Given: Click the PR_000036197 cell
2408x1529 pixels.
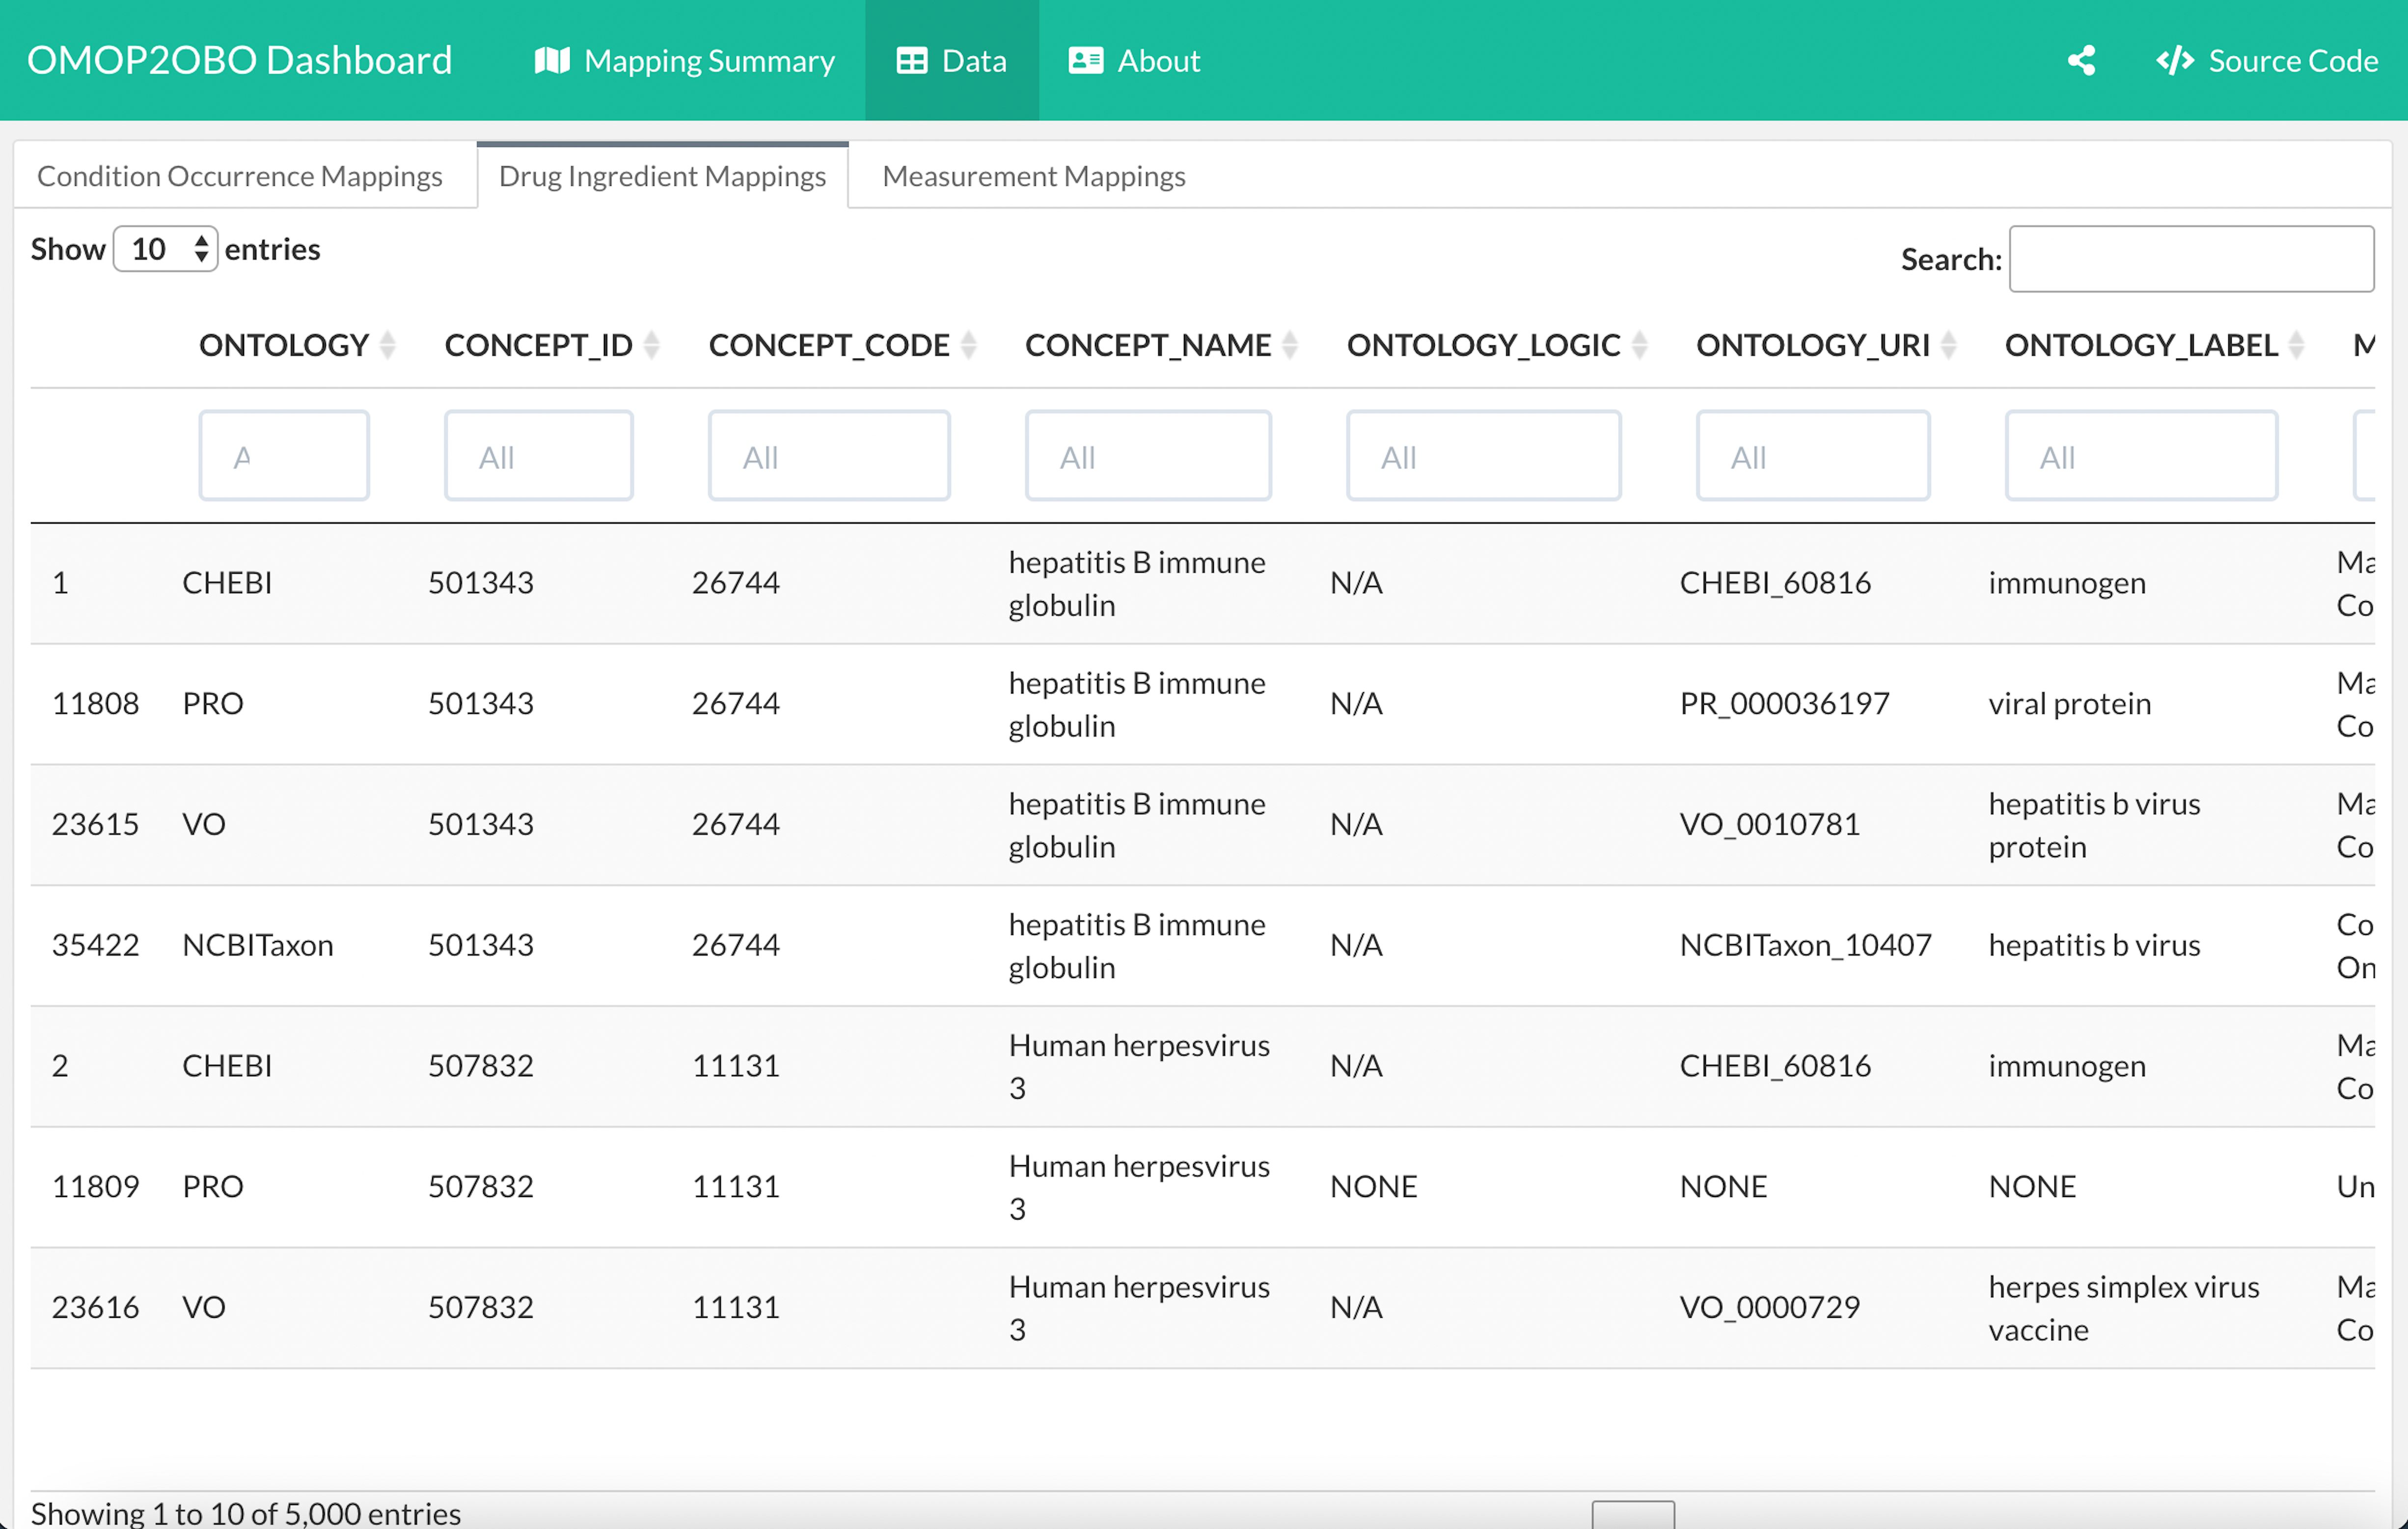Looking at the screenshot, I should point(1785,704).
